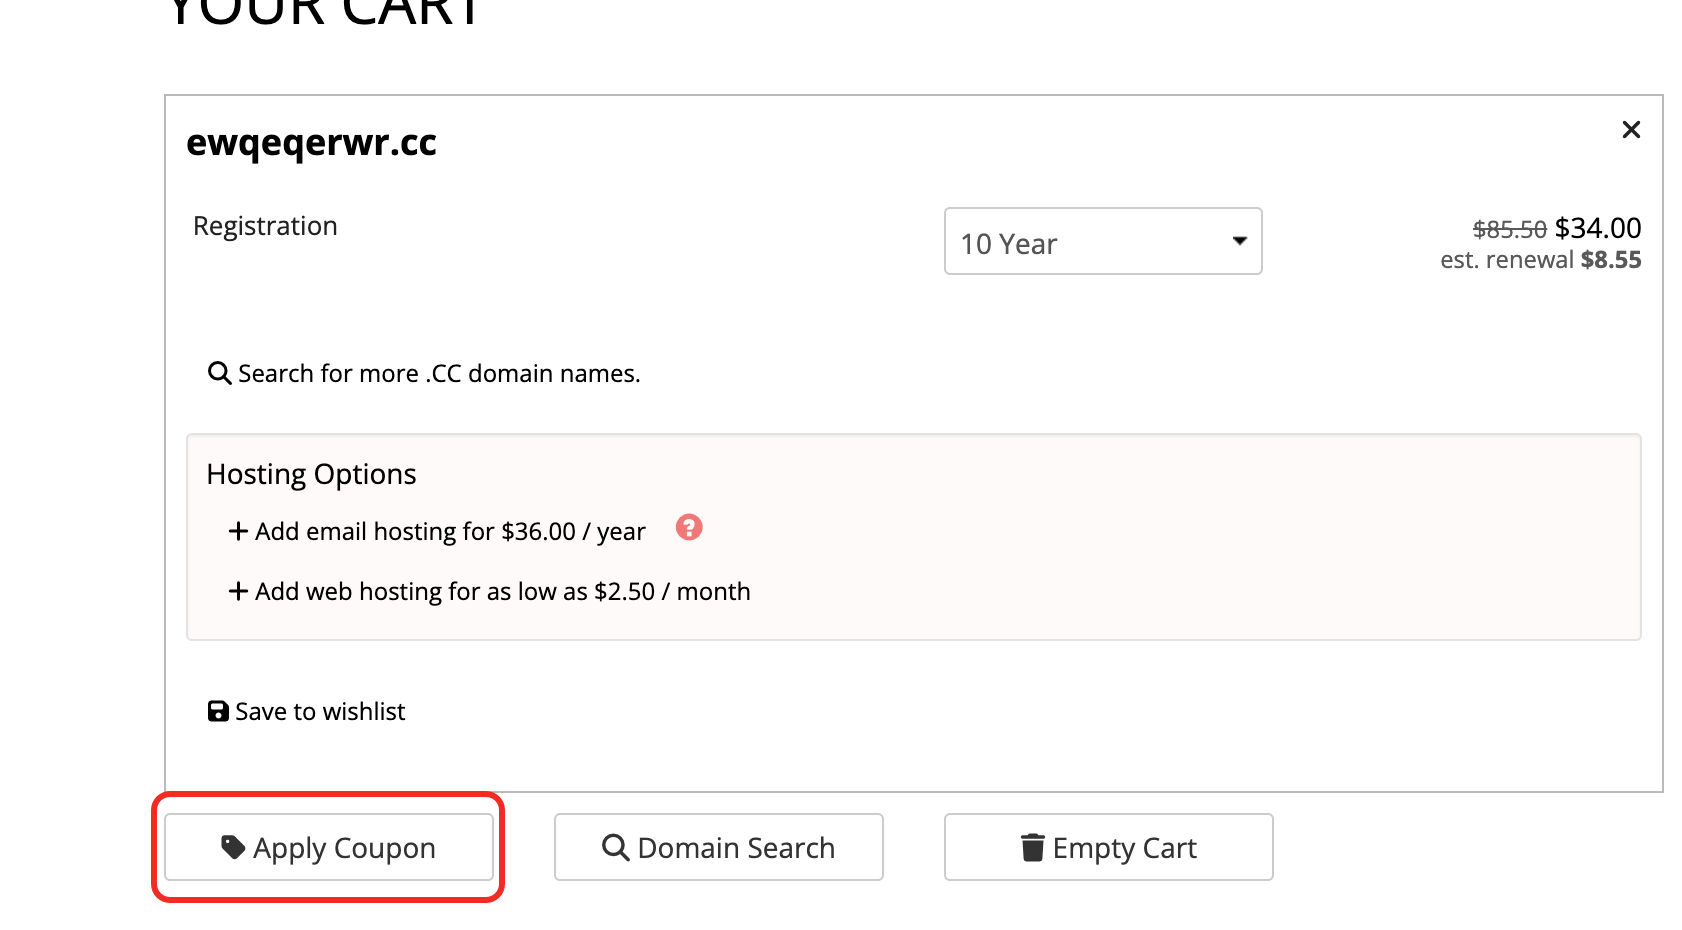Click the Empty Cart button

[x=1109, y=847]
